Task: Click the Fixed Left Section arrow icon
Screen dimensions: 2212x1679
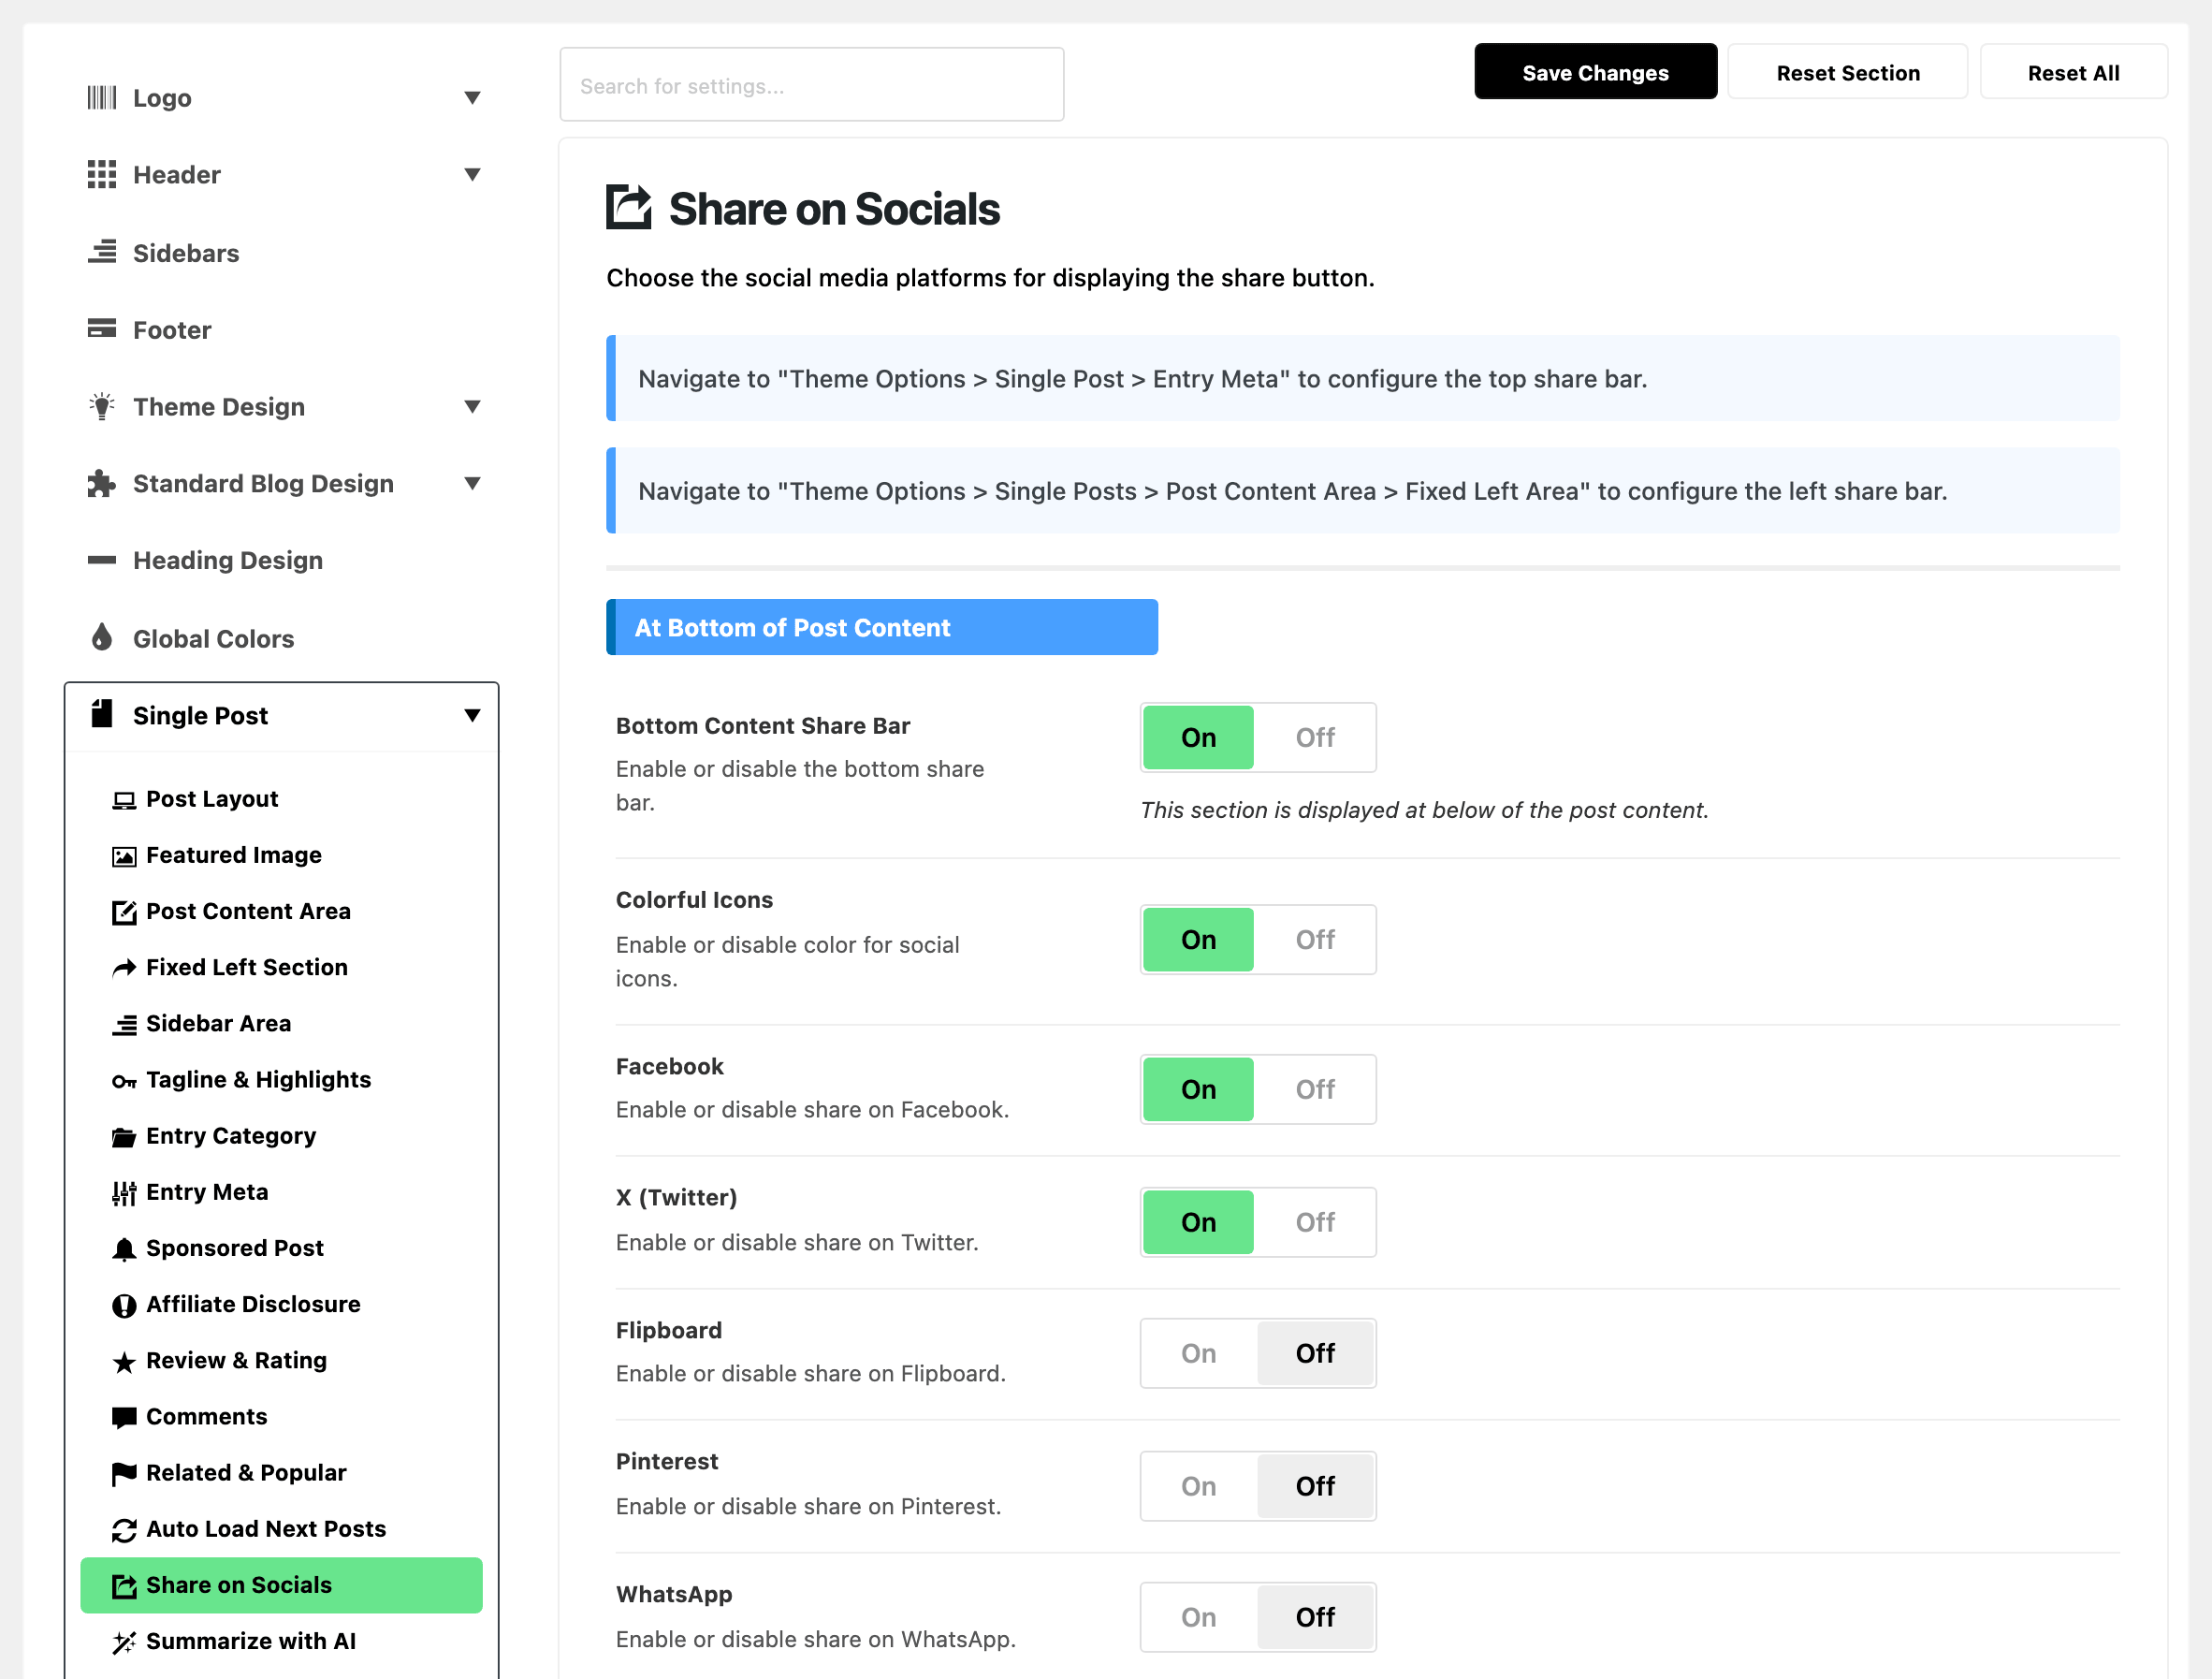Action: tap(124, 968)
